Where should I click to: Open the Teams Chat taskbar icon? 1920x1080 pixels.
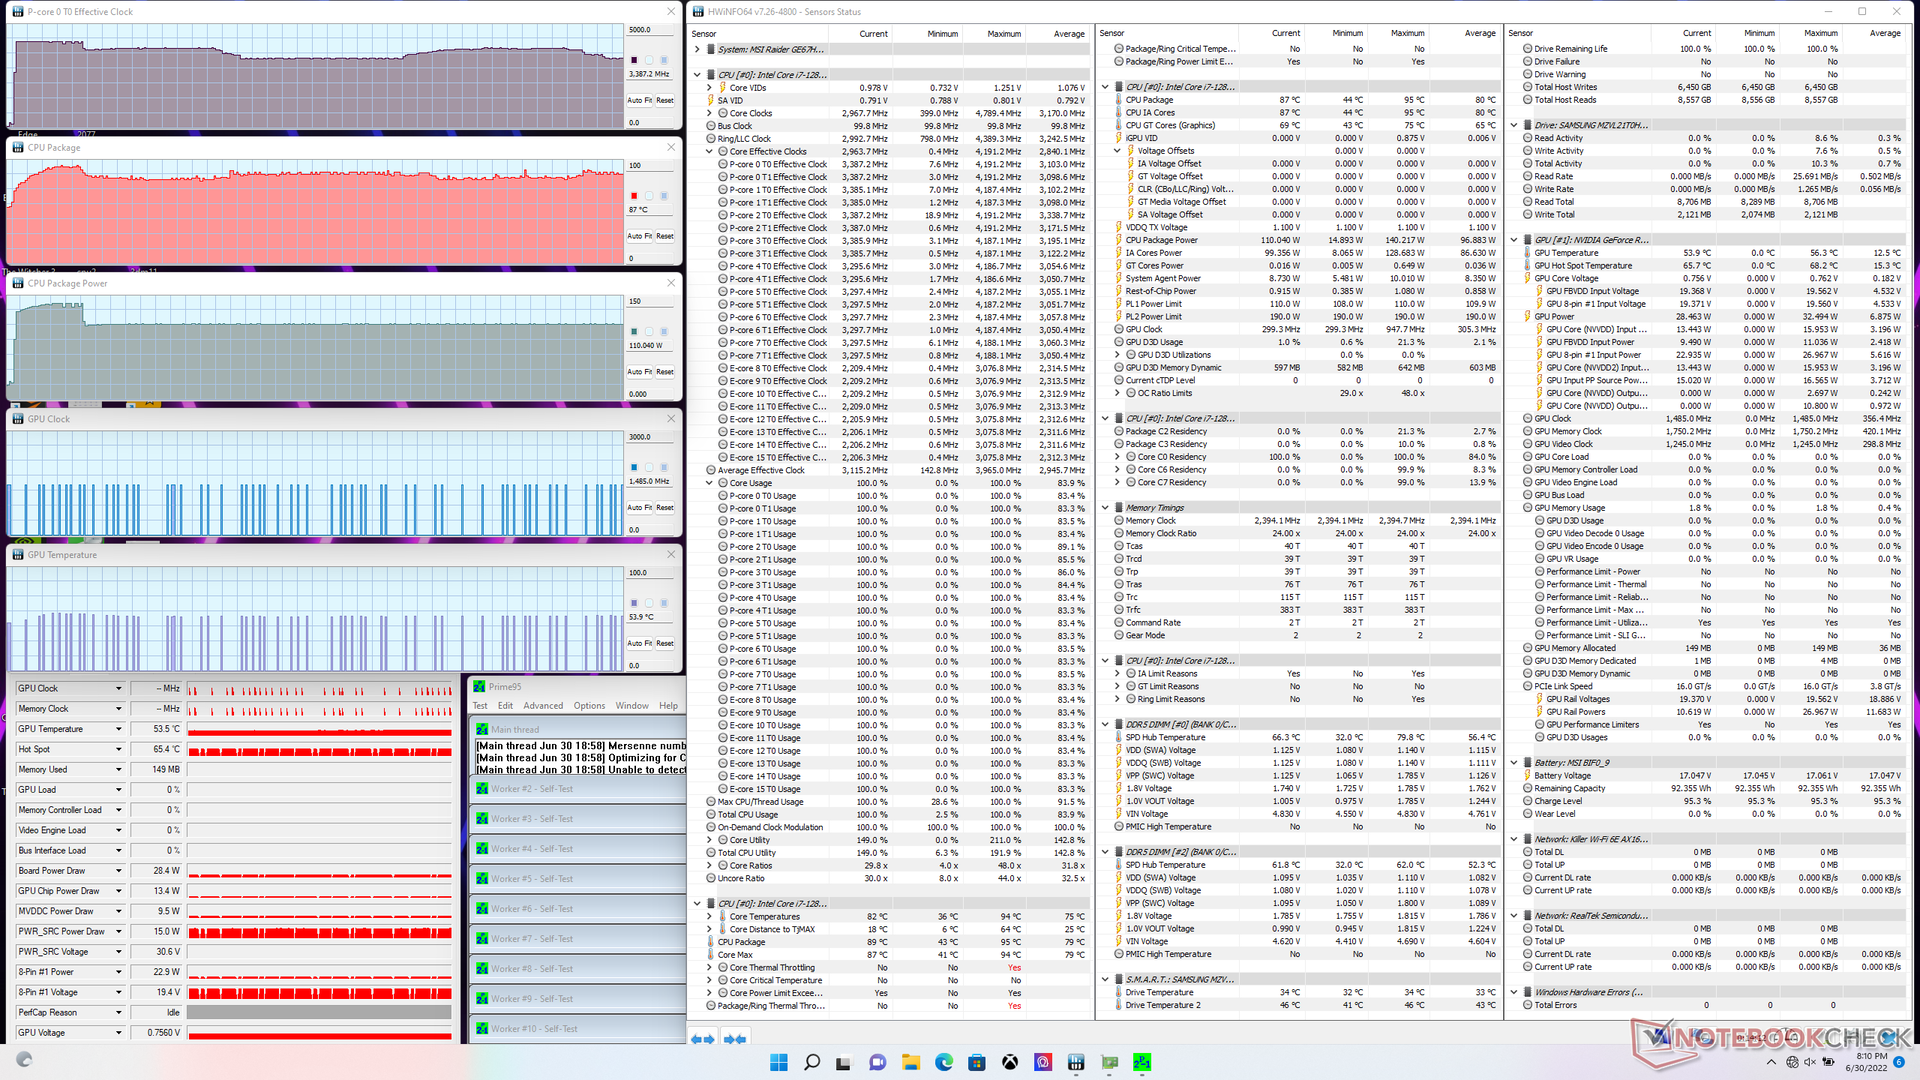pos(878,1062)
